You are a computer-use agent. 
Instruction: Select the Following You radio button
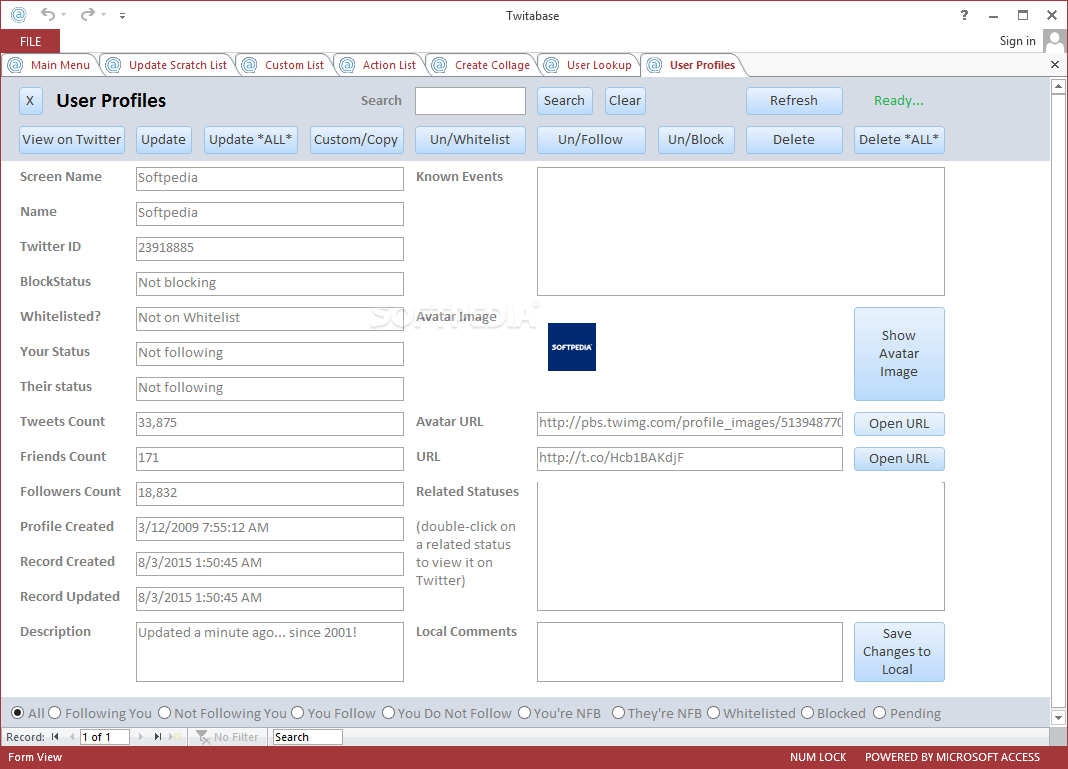54,712
